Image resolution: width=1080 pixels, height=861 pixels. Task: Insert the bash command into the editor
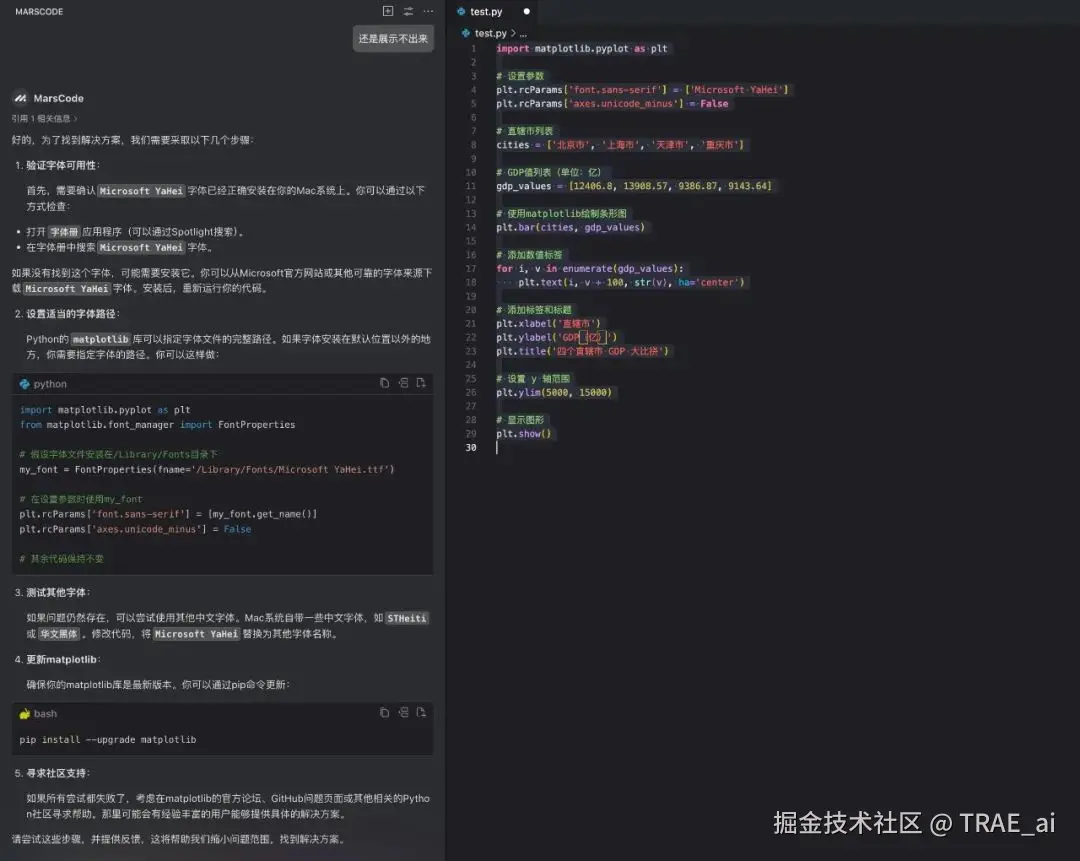pos(403,712)
